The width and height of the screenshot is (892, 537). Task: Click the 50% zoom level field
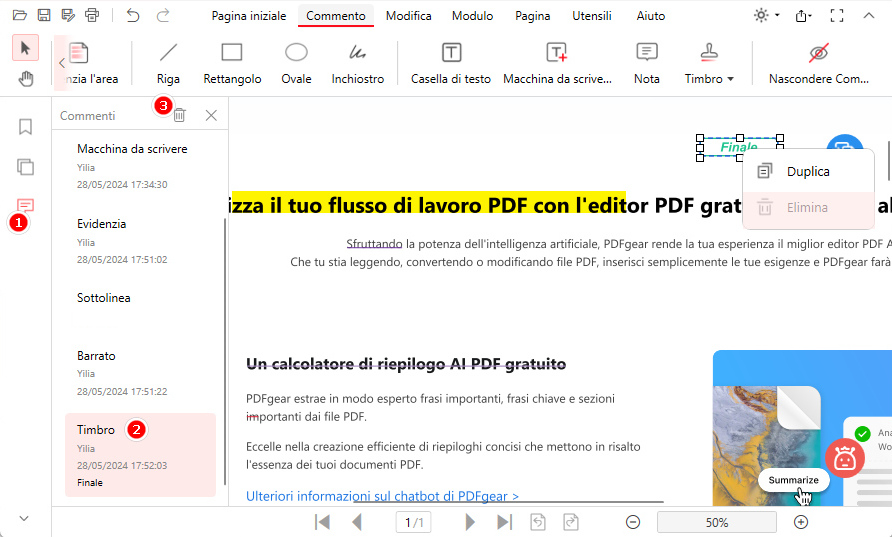point(717,522)
